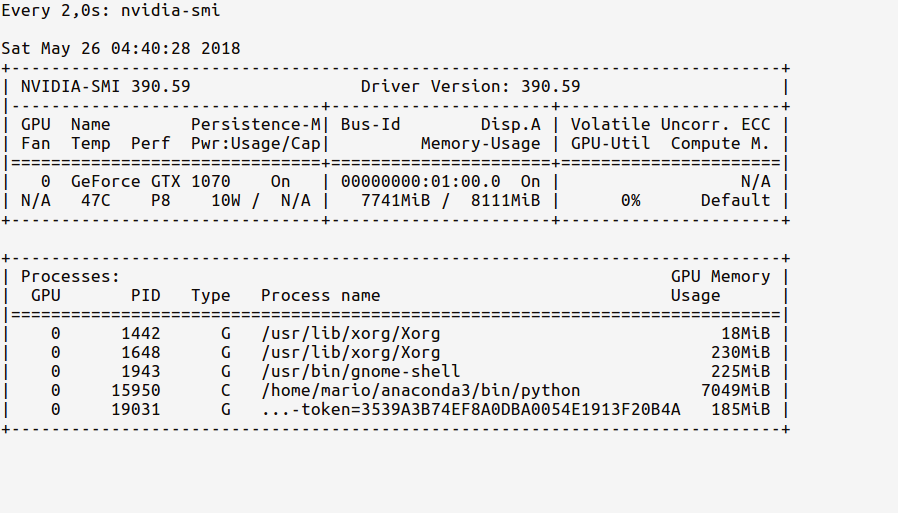Click the 'PID' column header
Viewport: 898px width, 513px height.
pos(145,295)
